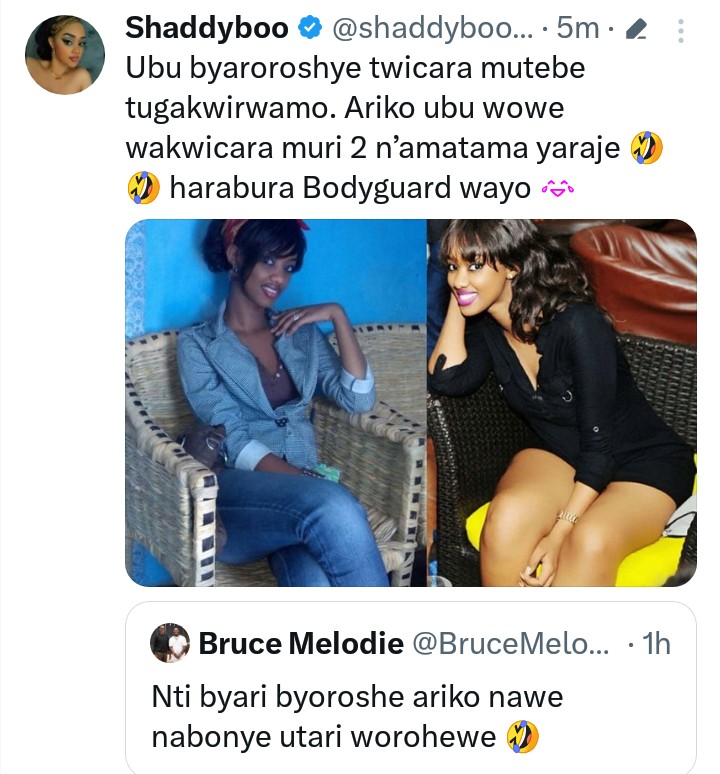
Task: Click the Bruce Melodie display name
Action: [301, 644]
